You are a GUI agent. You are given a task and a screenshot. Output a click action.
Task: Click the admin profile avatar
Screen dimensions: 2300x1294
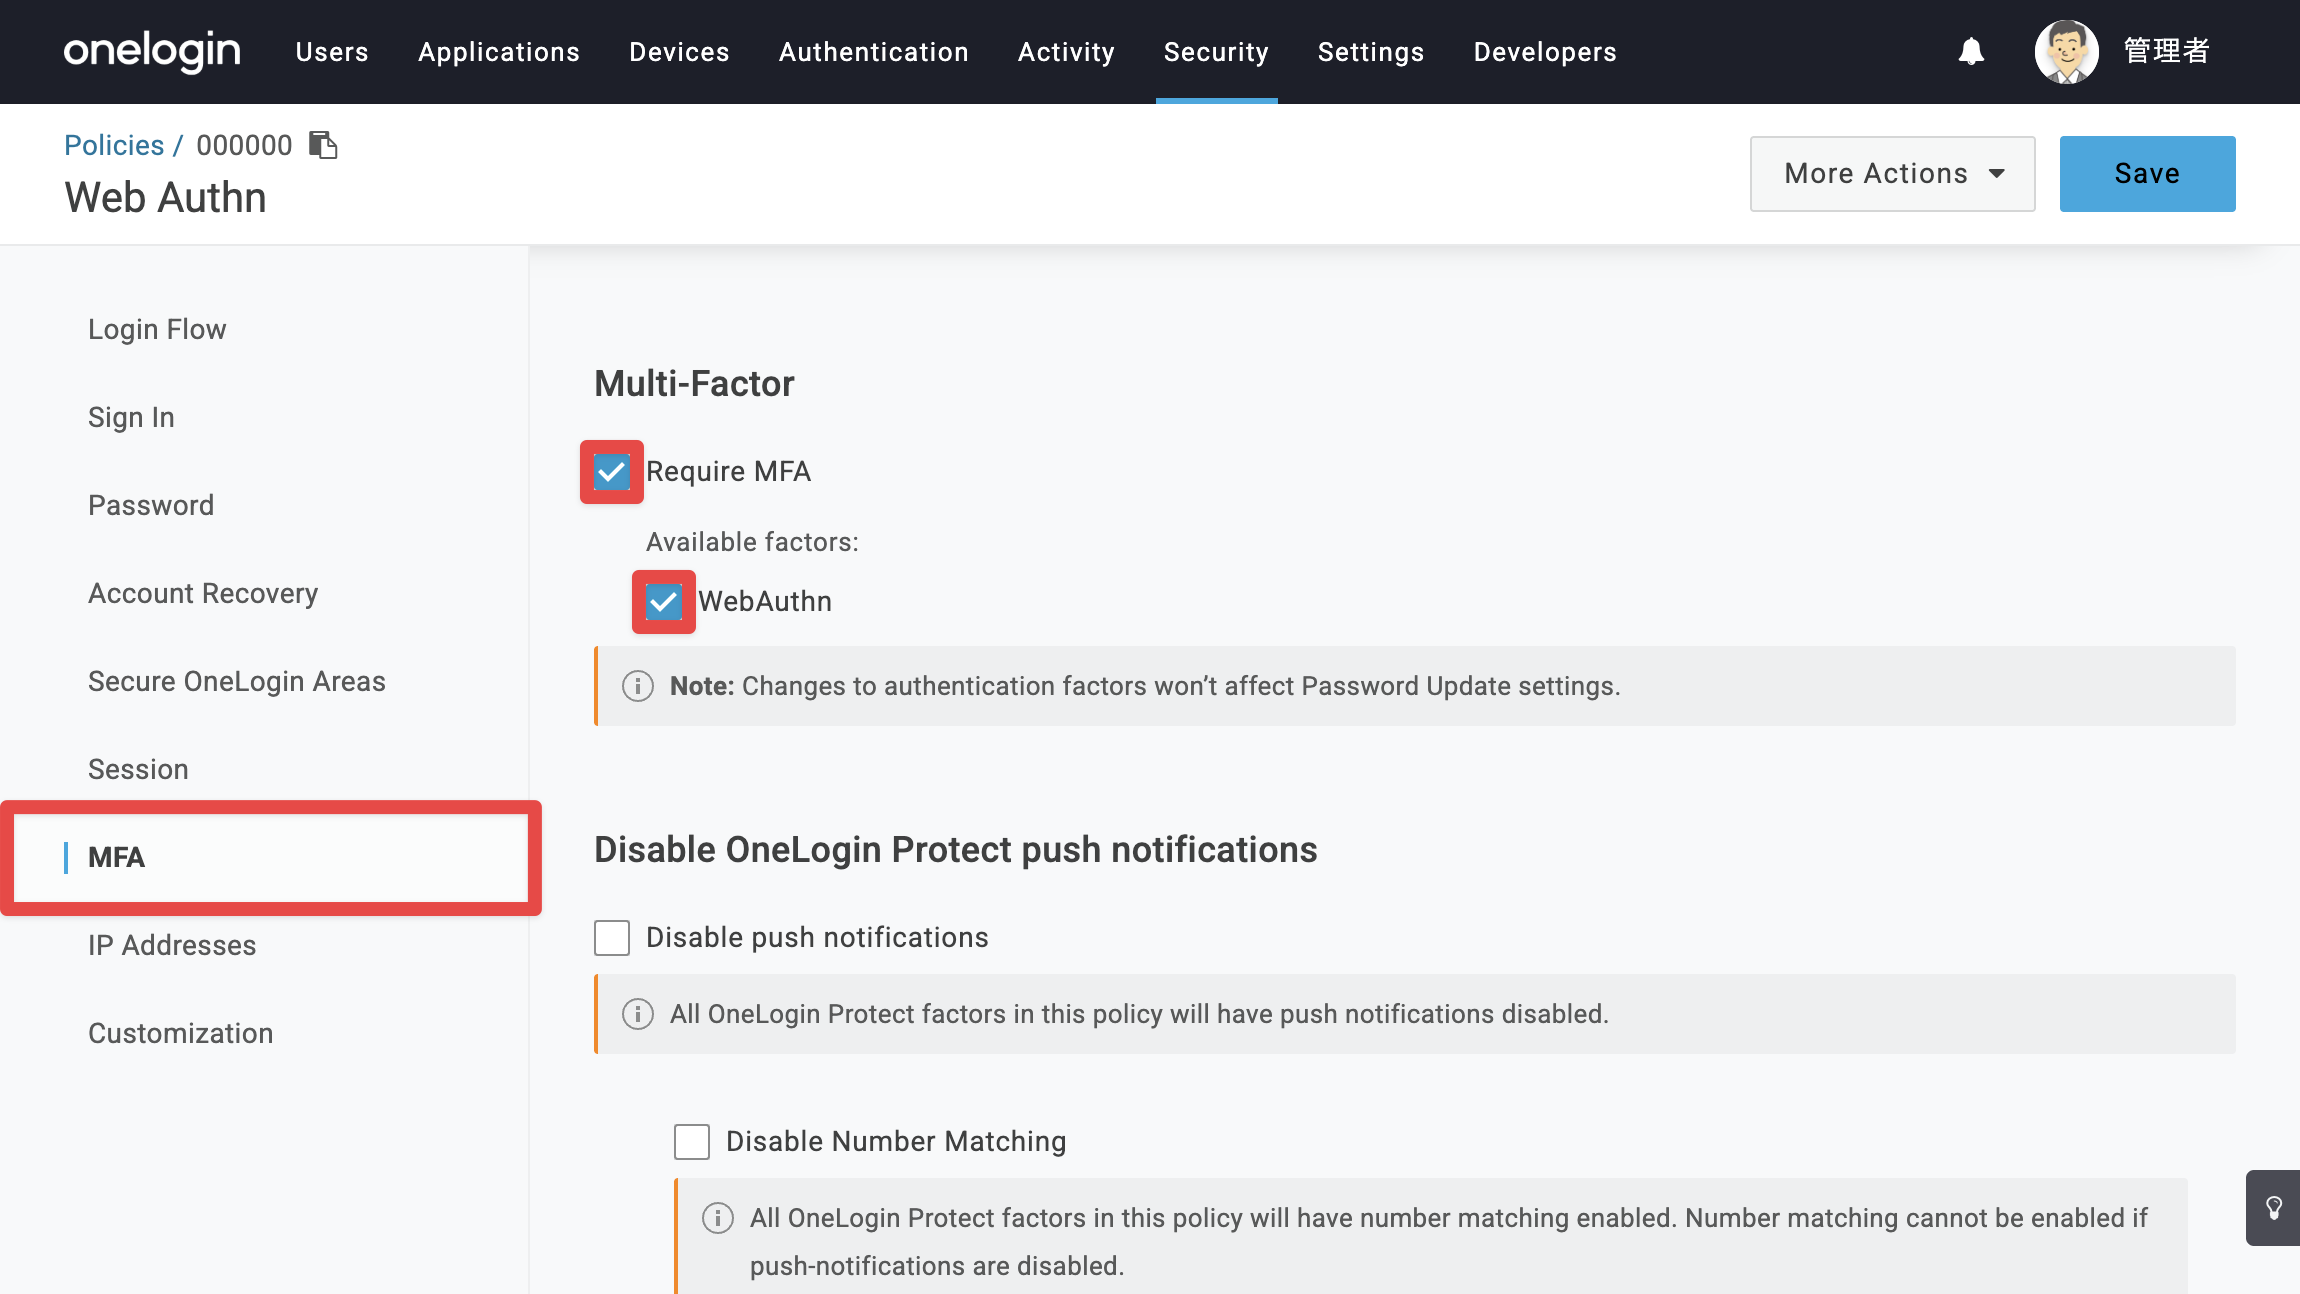[2066, 51]
